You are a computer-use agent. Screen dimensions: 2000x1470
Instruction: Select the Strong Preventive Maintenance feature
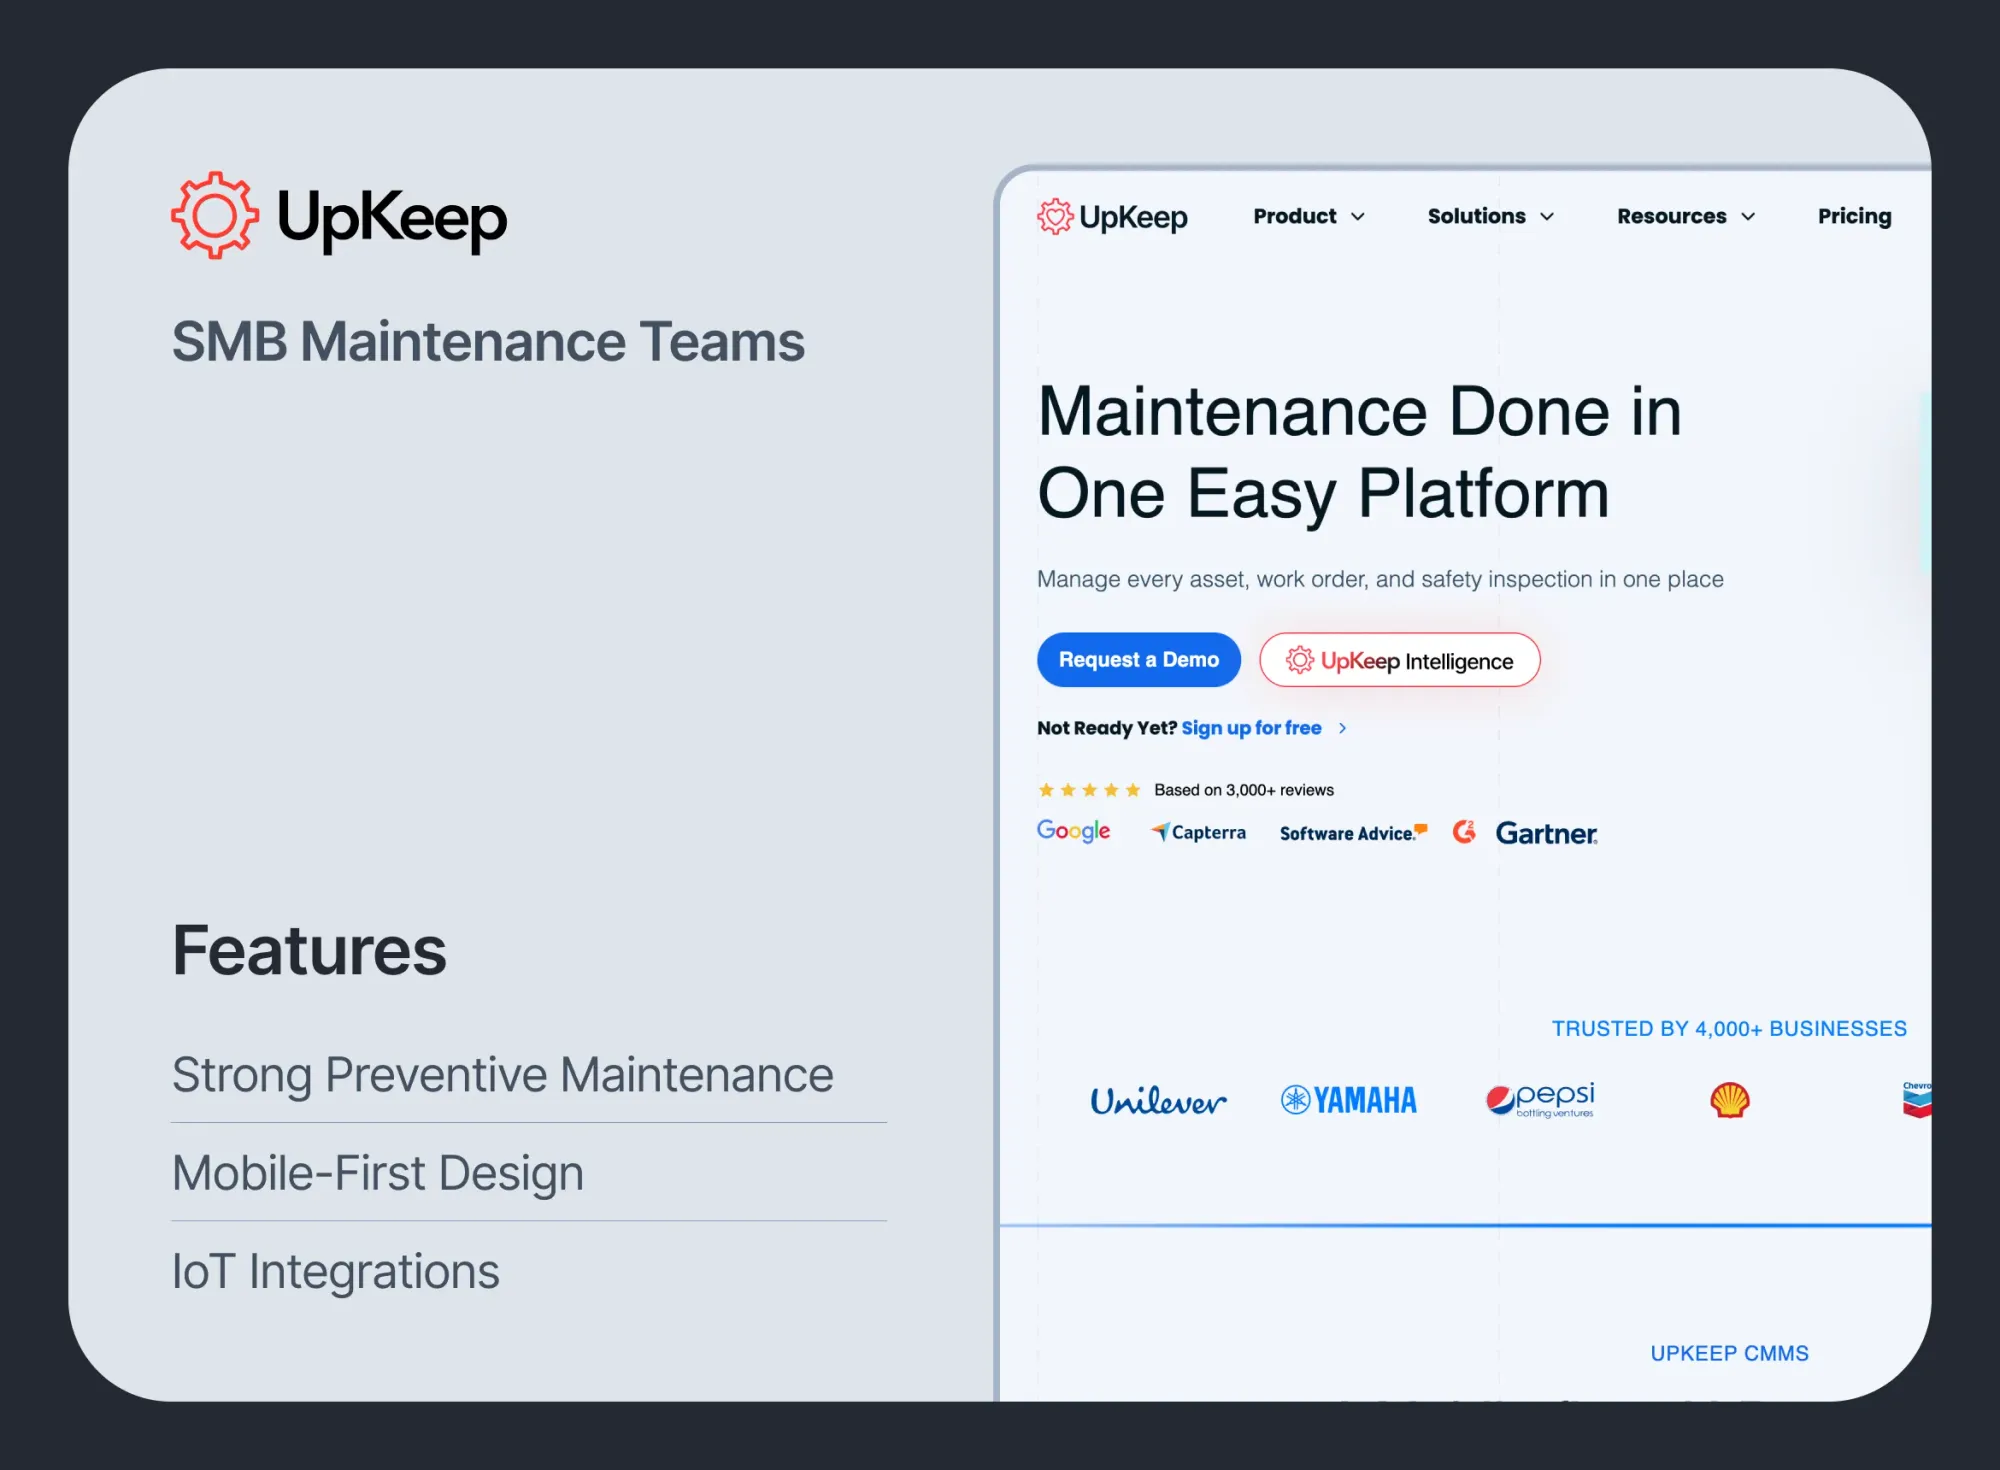(x=502, y=1075)
